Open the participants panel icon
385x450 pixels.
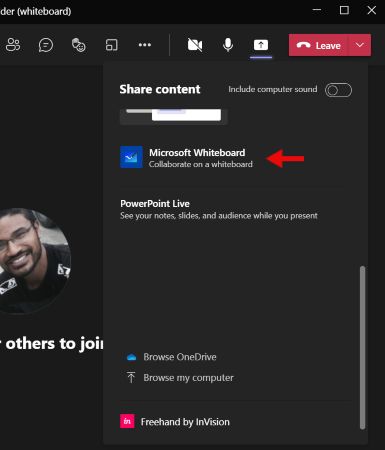13,45
